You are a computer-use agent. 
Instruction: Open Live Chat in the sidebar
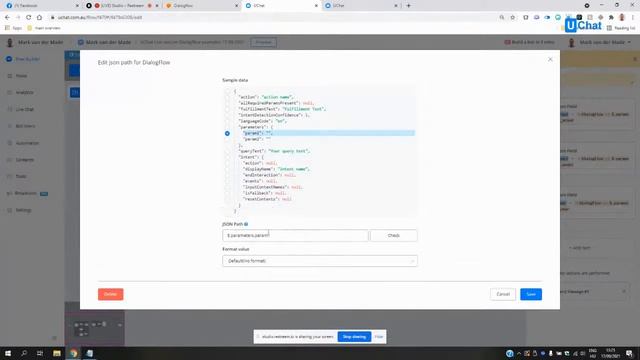(20, 109)
